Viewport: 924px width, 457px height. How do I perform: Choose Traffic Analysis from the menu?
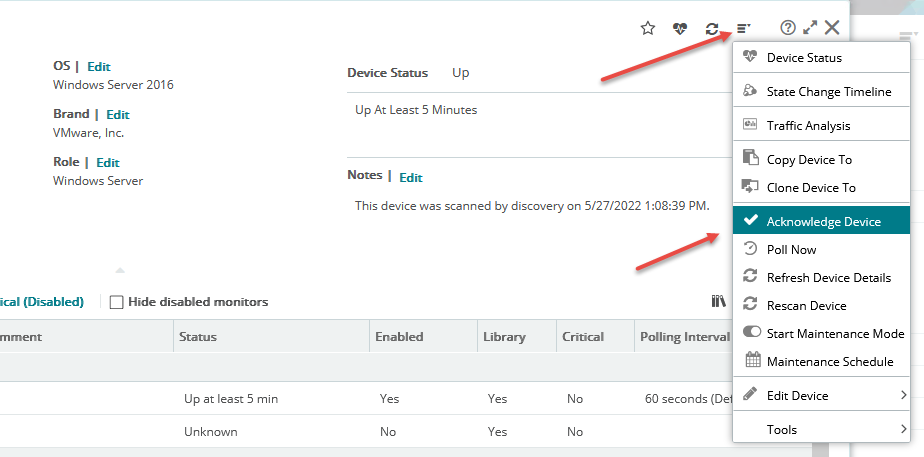tap(821, 125)
